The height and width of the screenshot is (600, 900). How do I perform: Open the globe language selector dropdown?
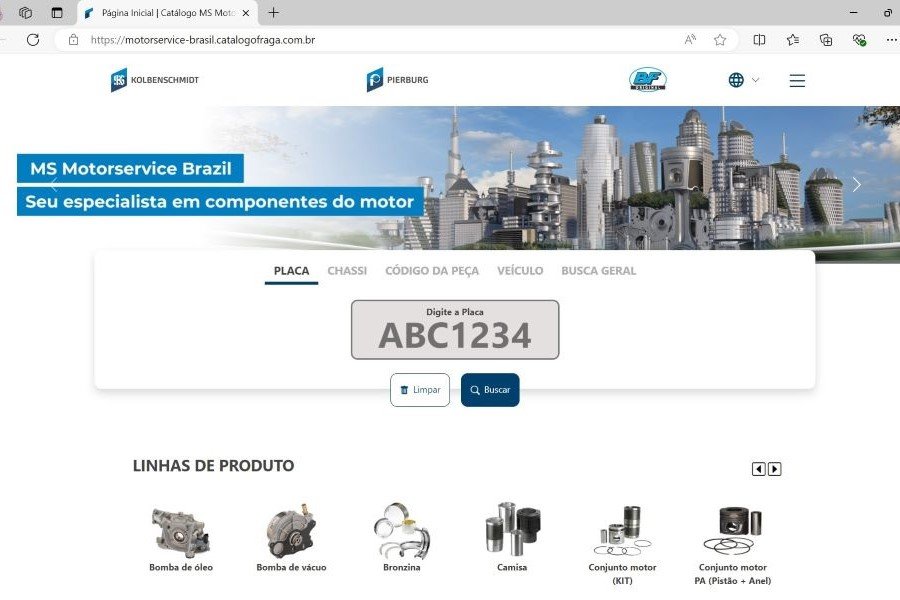tap(743, 80)
